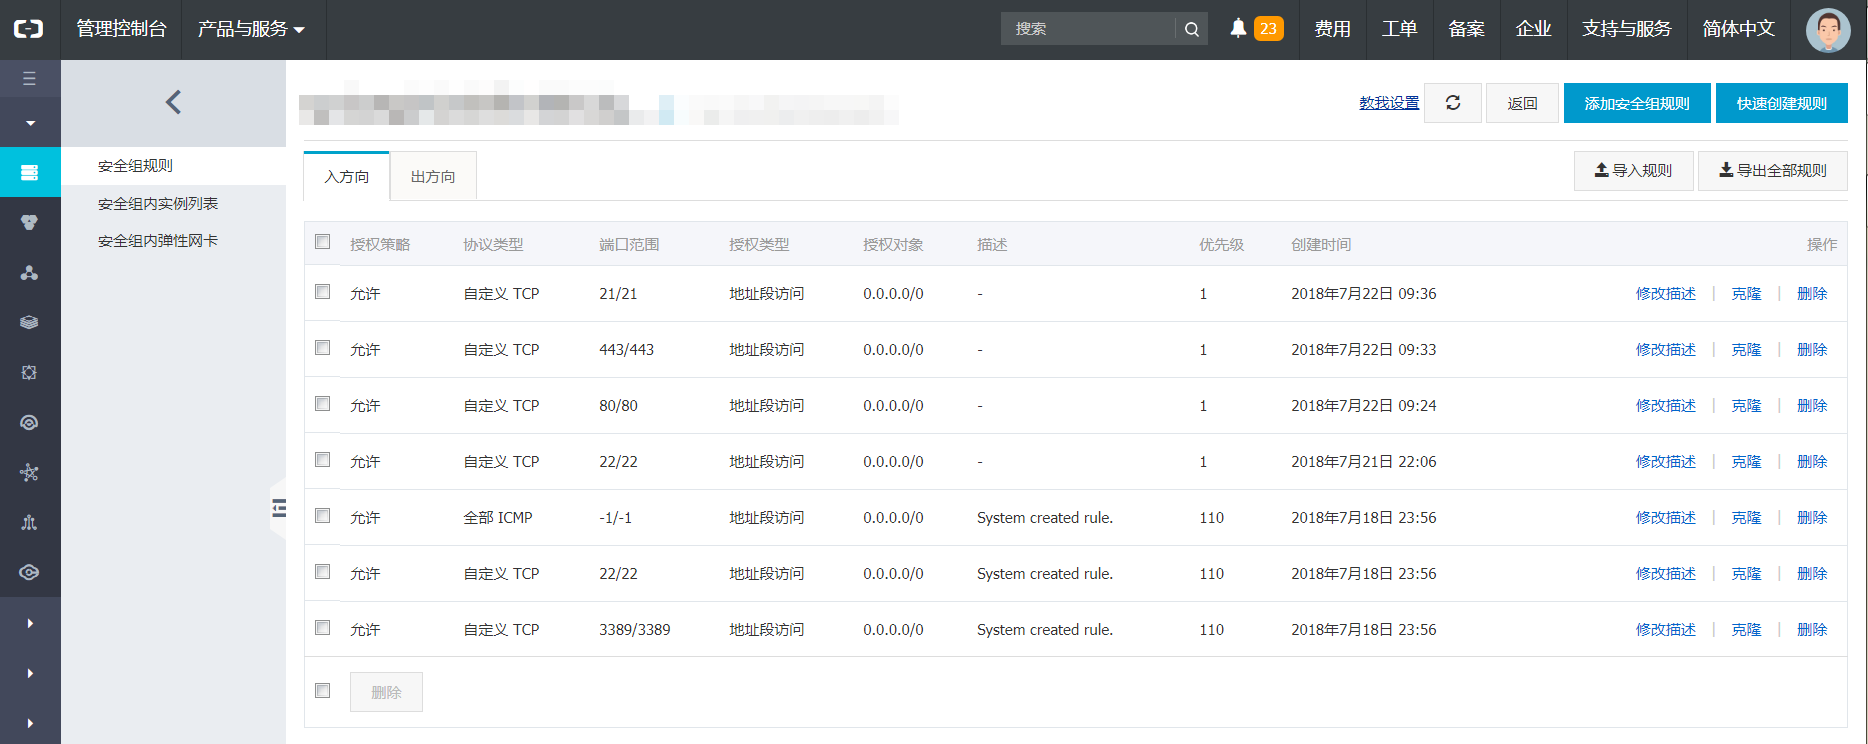Open the active server (ECS) sidebar icon
The image size is (1868, 744).
[29, 172]
